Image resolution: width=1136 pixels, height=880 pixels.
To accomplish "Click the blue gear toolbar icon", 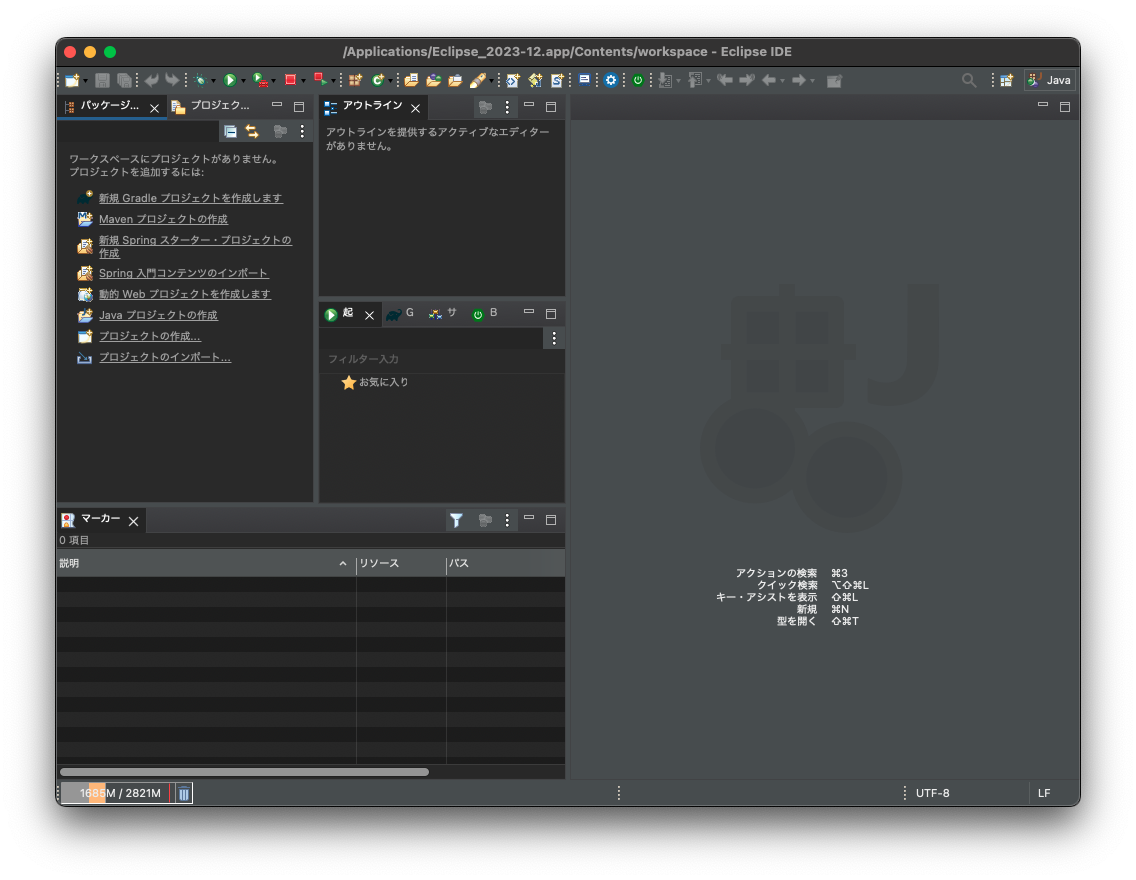I will click(x=611, y=80).
